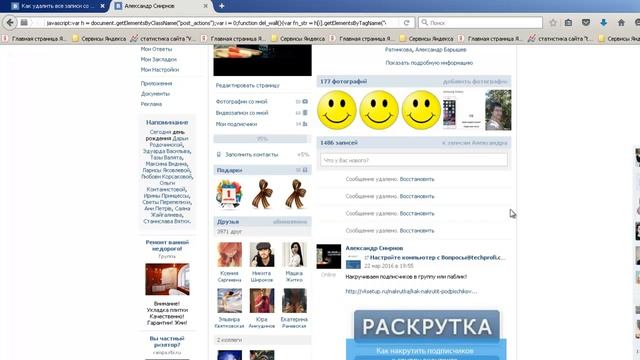The image size is (640, 360).
Task: Click the 'Что у Вас нового?' post field
Action: (x=414, y=160)
